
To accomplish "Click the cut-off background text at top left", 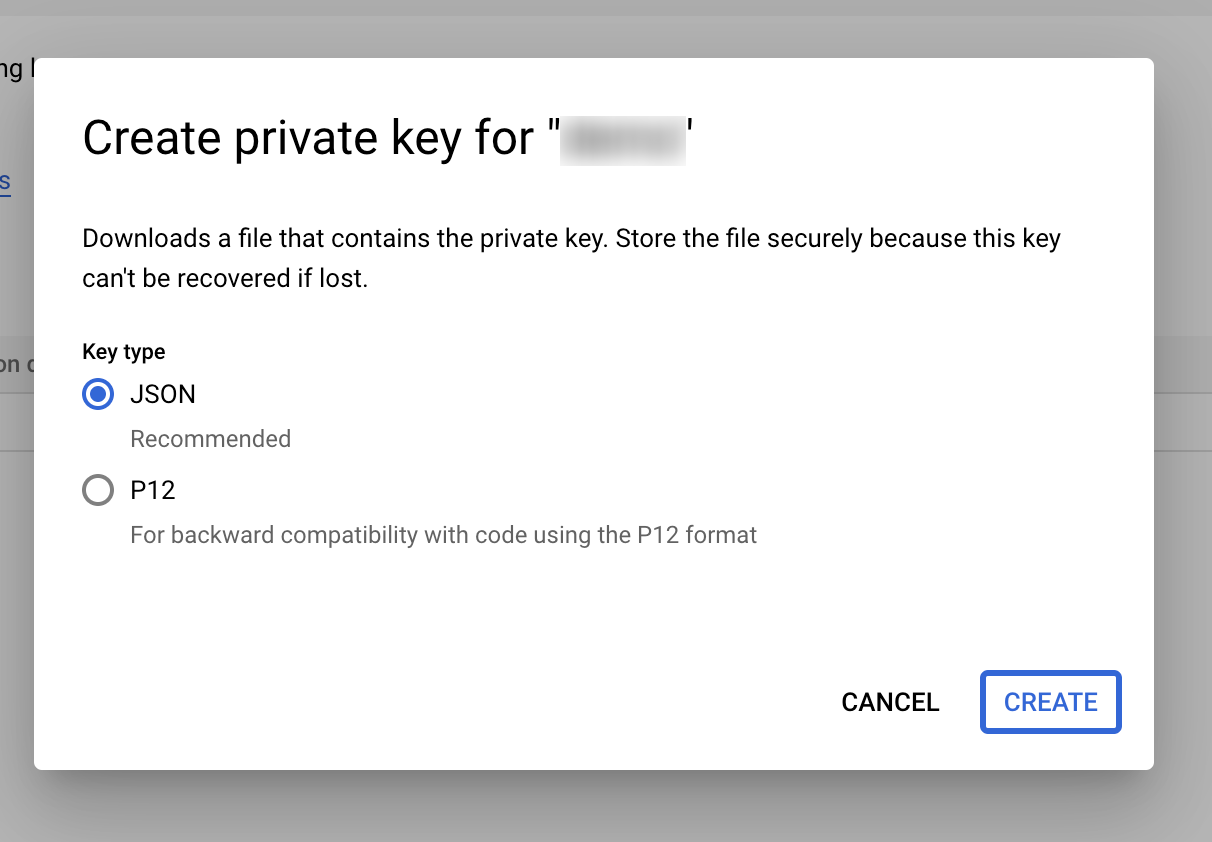I will [14, 68].
